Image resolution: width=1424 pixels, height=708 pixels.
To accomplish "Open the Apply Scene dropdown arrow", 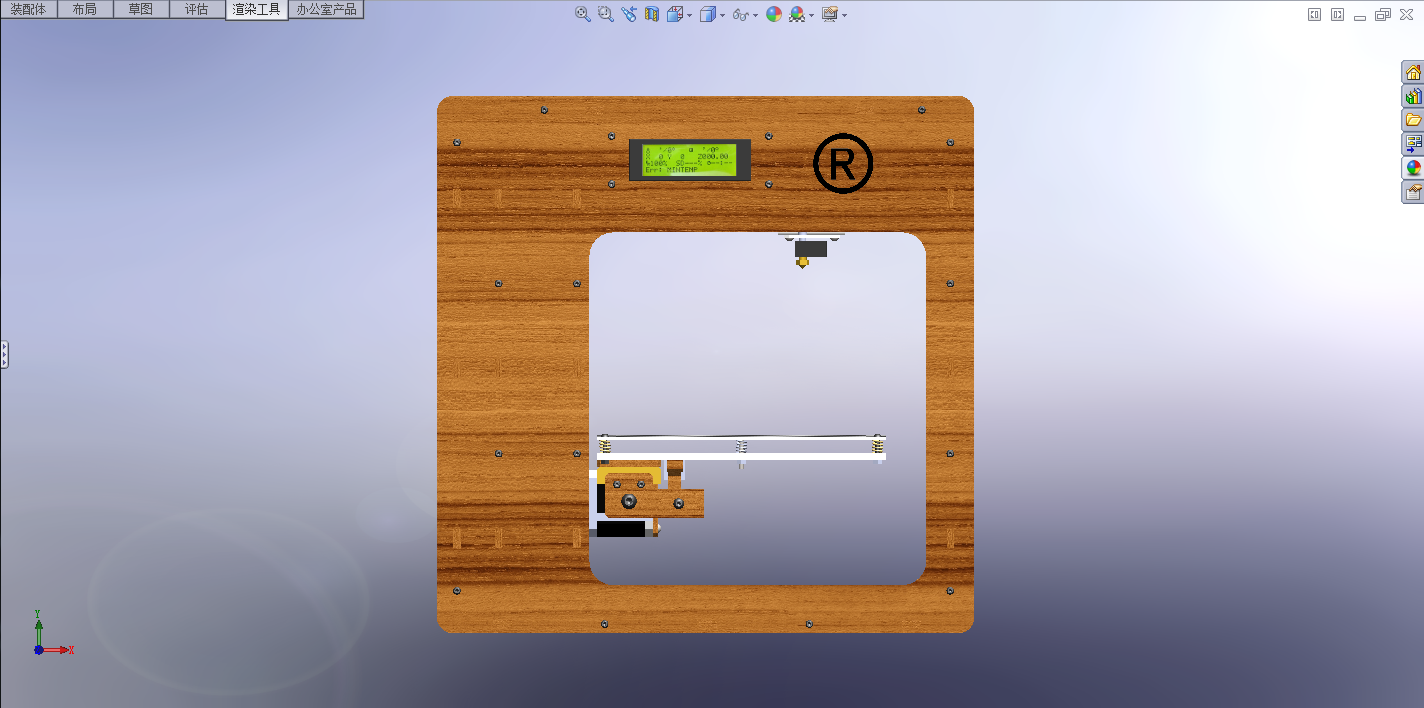I will tap(811, 15).
